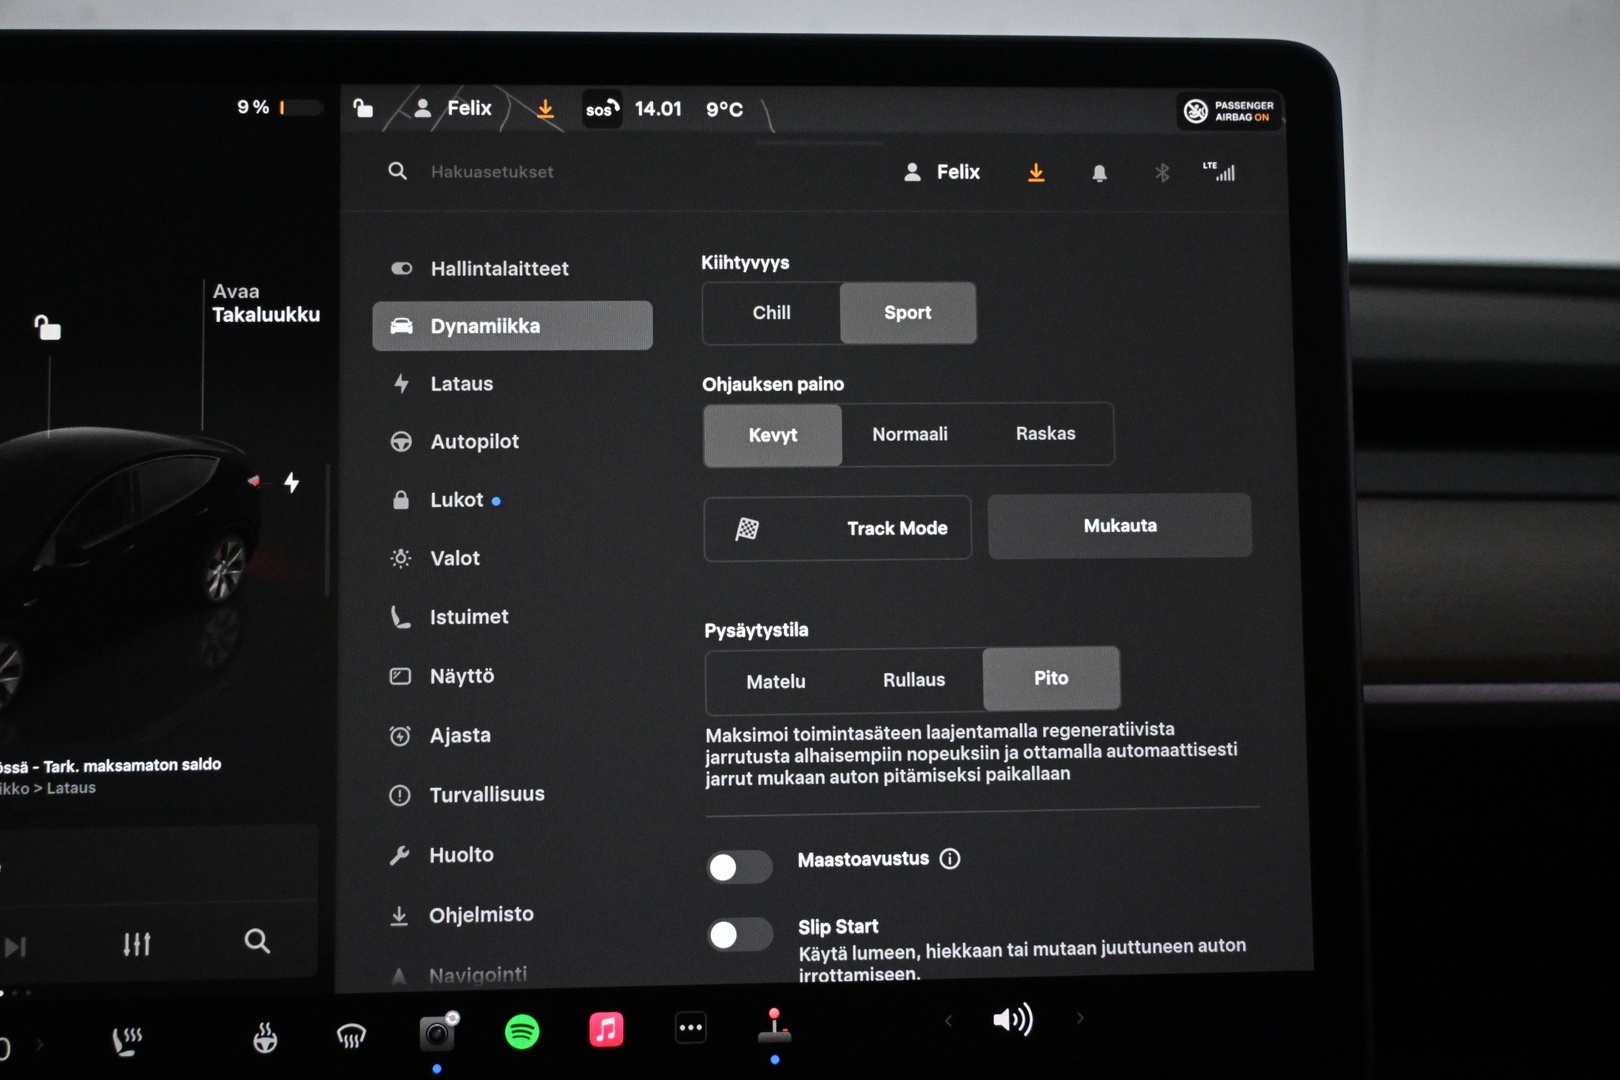Click the Mukauta button
This screenshot has height=1080, width=1620.
click(1119, 526)
